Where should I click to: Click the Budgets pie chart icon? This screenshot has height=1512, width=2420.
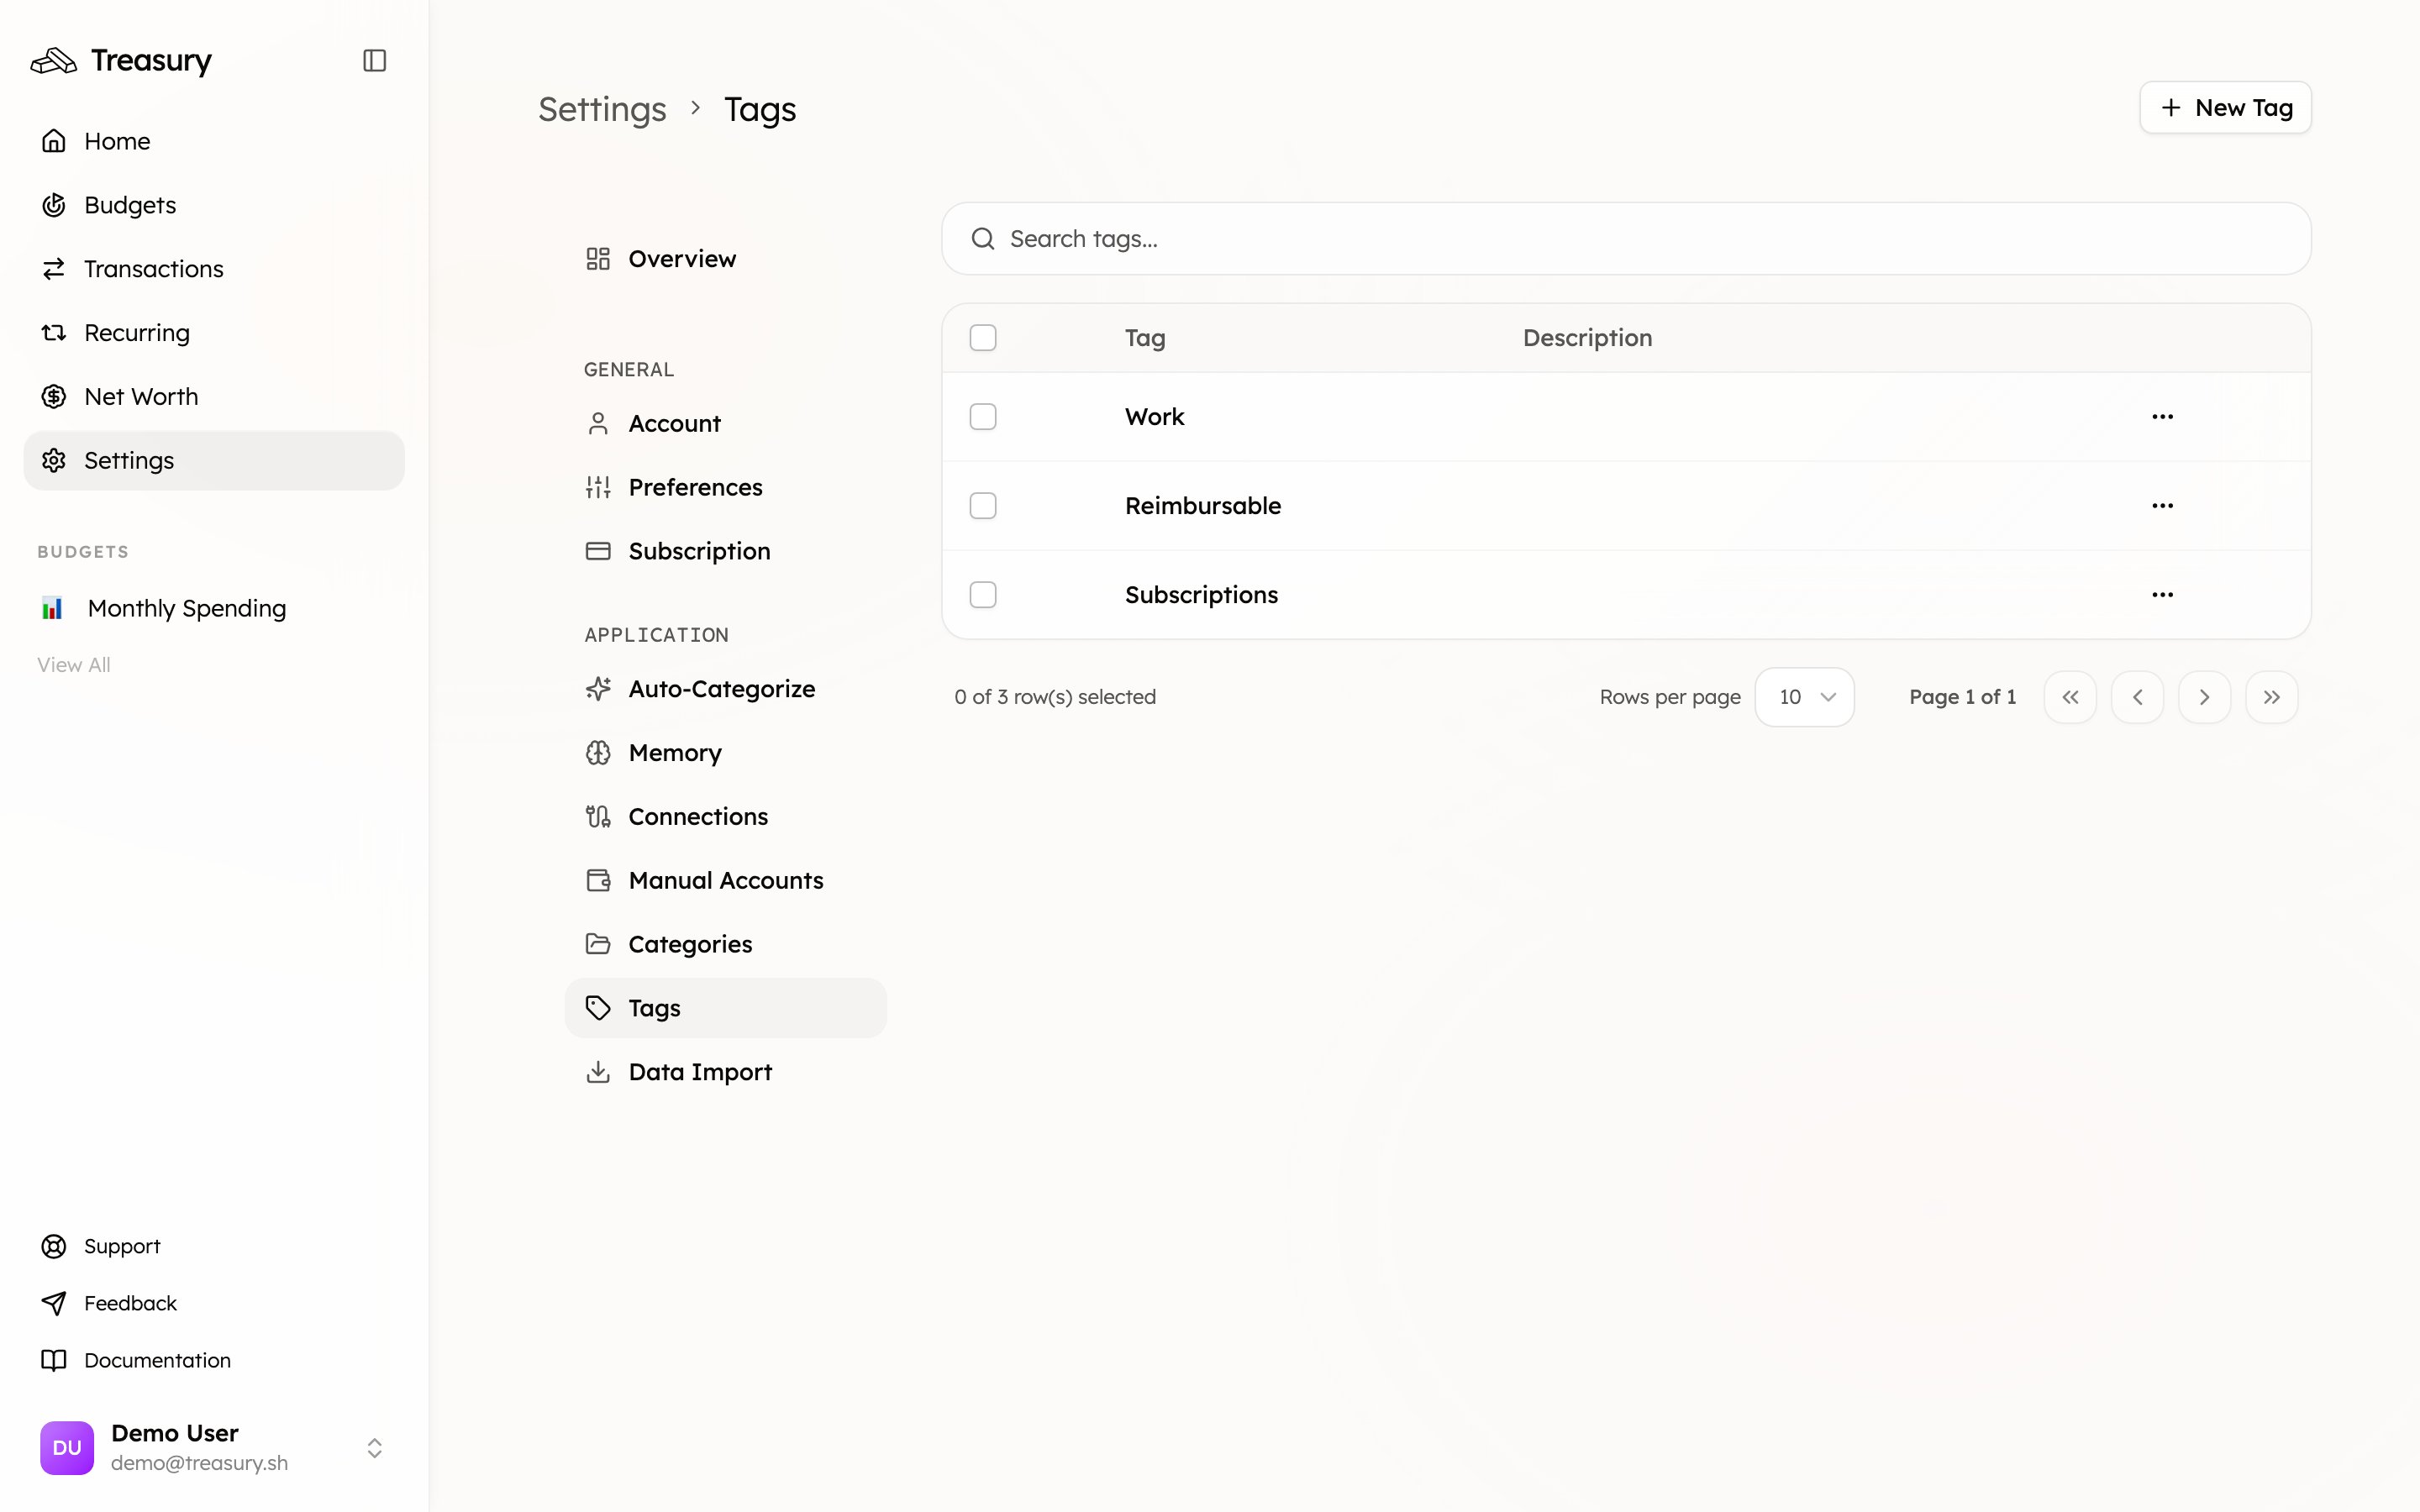(x=54, y=205)
